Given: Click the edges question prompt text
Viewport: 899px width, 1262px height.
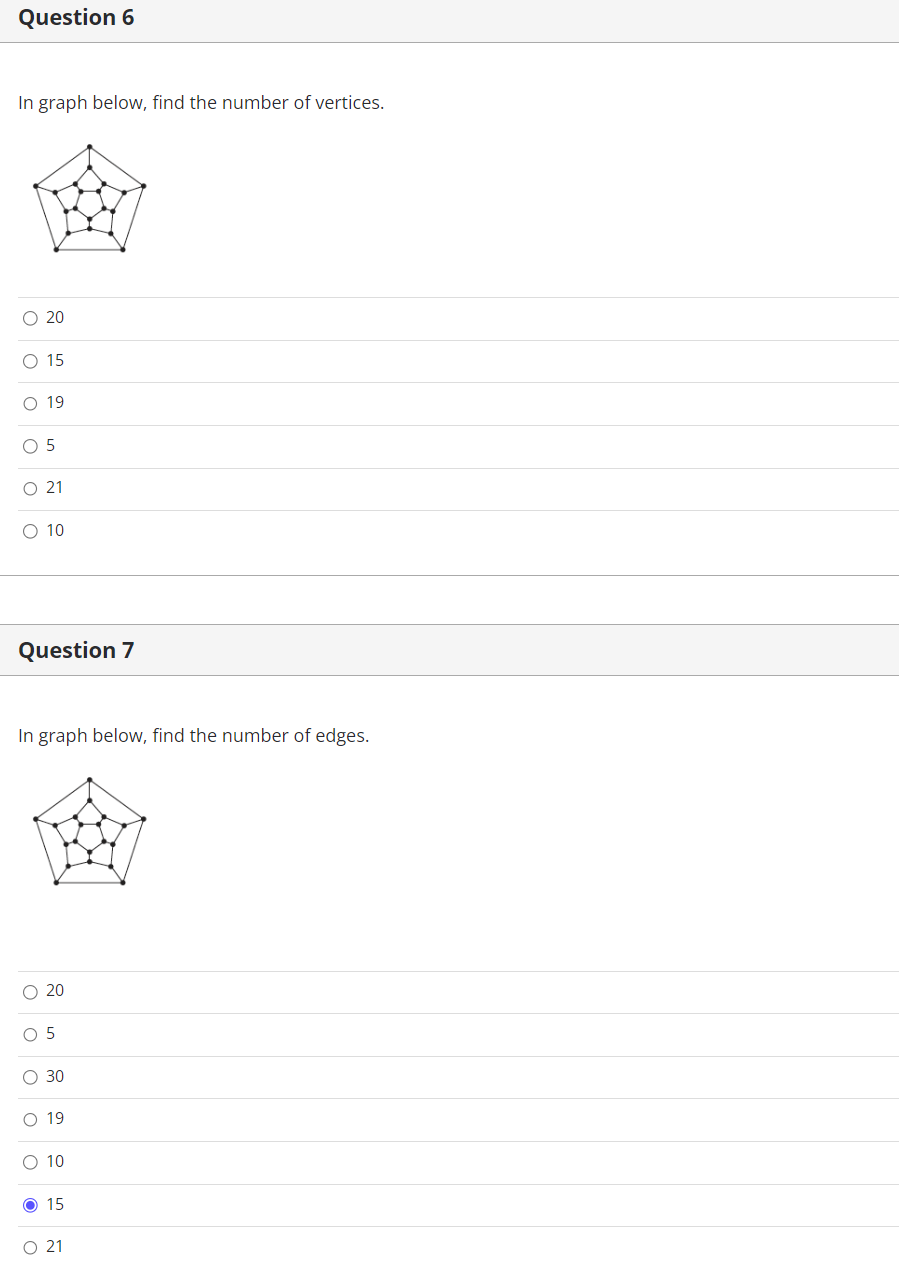Looking at the screenshot, I should [x=193, y=735].
